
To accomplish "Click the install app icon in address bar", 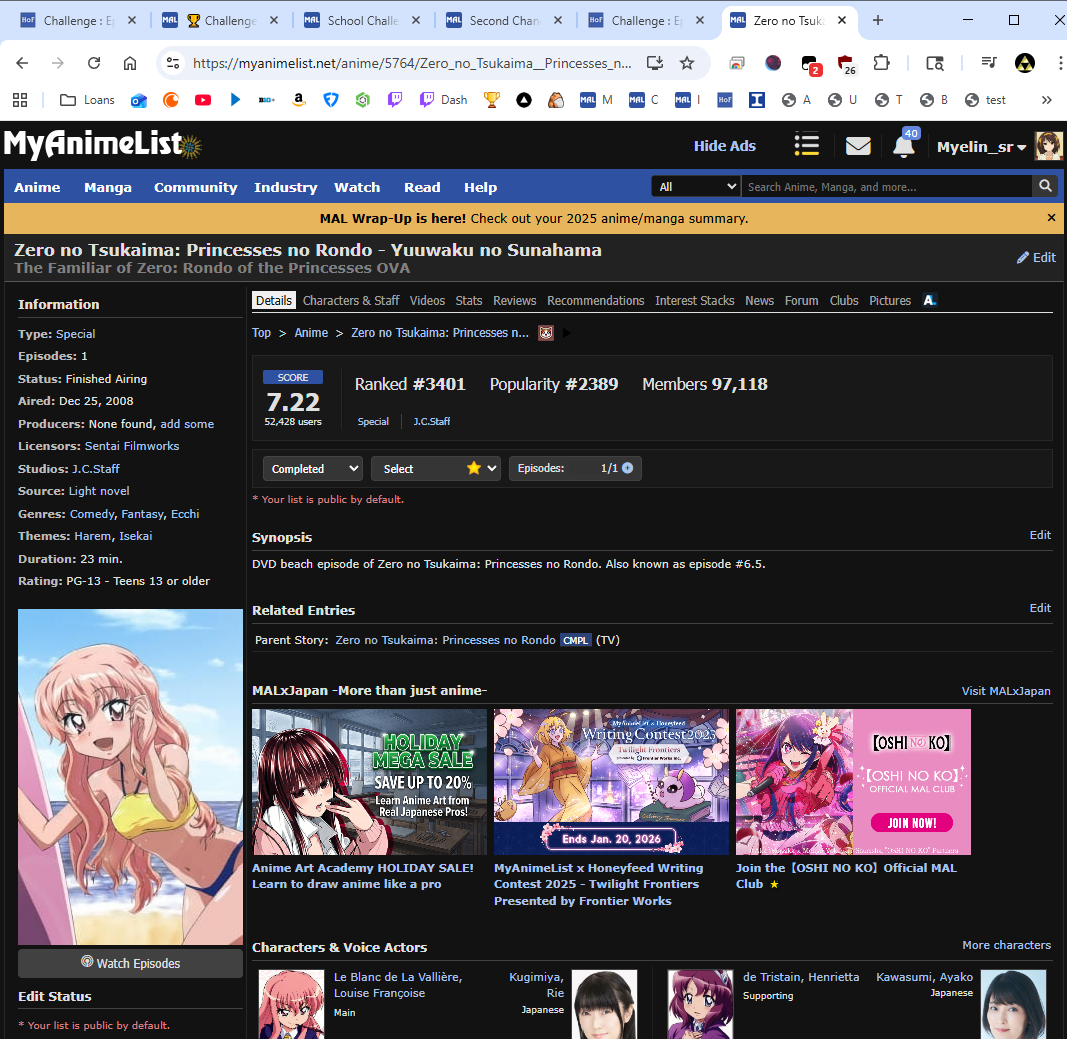I will (x=655, y=63).
